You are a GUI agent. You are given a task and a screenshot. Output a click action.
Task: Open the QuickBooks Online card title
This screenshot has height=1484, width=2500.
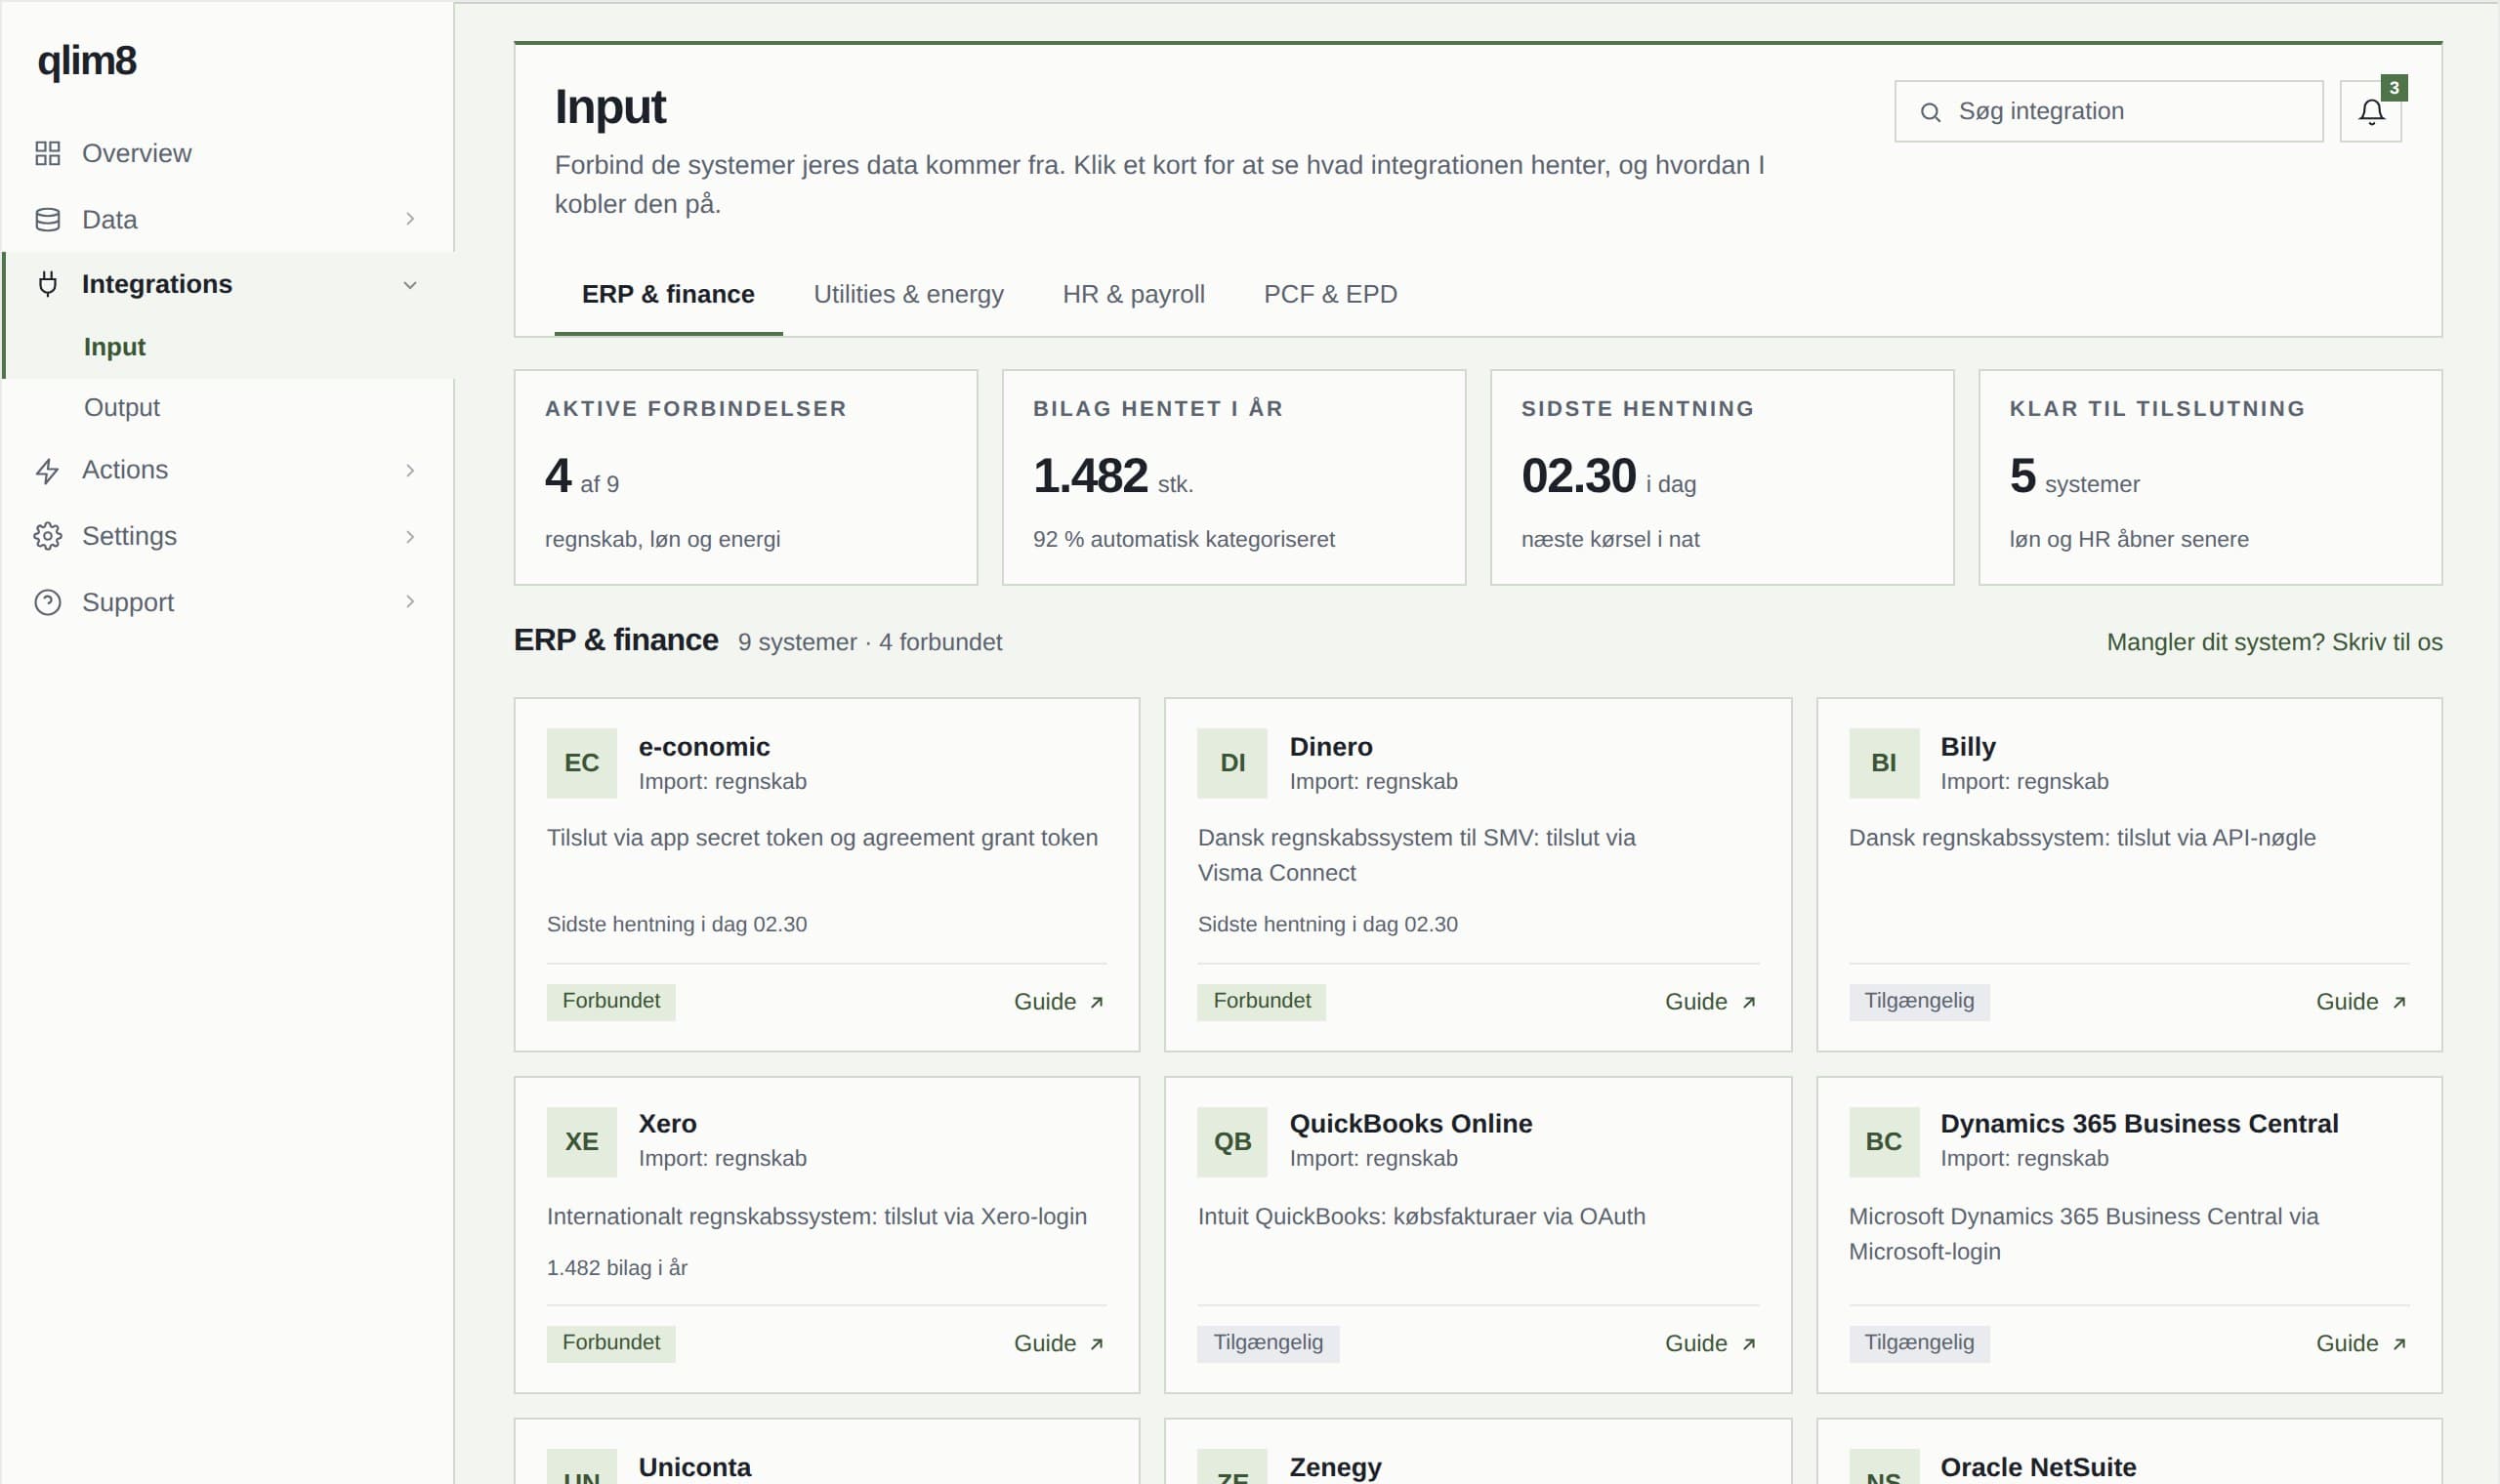(x=1410, y=1124)
